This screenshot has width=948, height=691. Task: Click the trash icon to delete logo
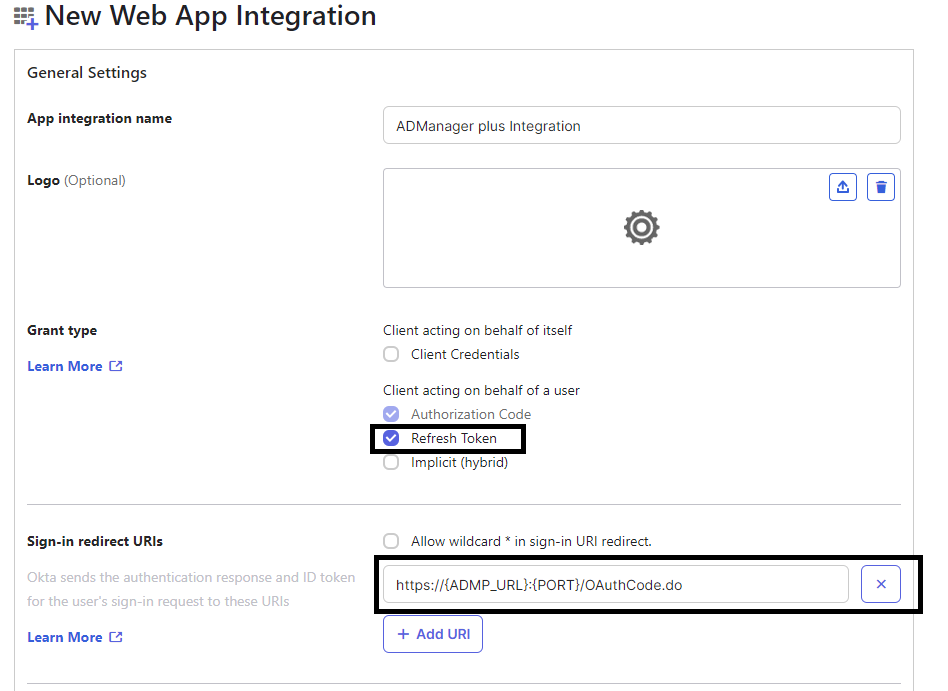pos(881,187)
